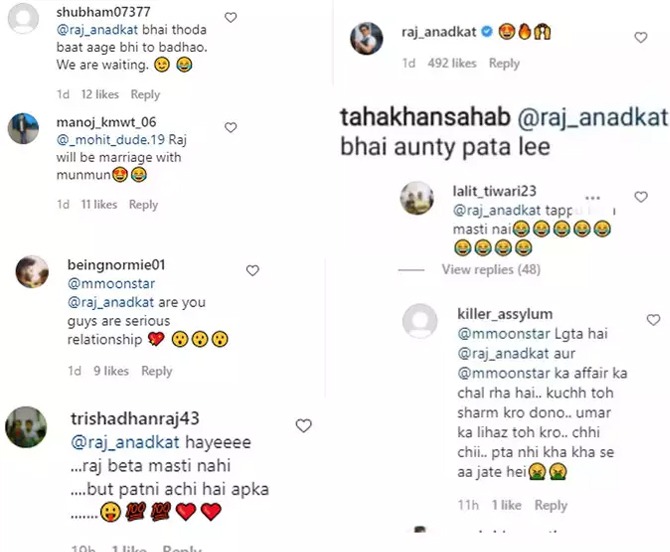Like killer_assylum's comment with the heart icon

click(653, 320)
